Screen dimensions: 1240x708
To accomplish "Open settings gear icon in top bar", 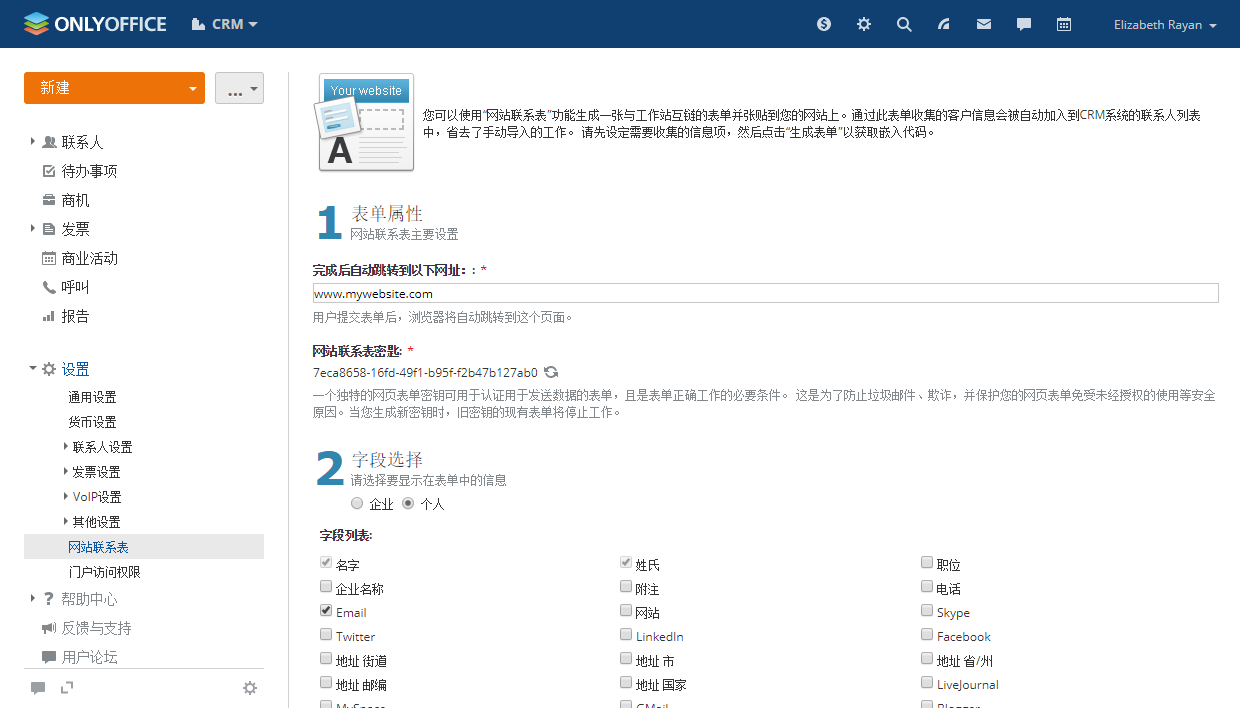I will coord(864,24).
